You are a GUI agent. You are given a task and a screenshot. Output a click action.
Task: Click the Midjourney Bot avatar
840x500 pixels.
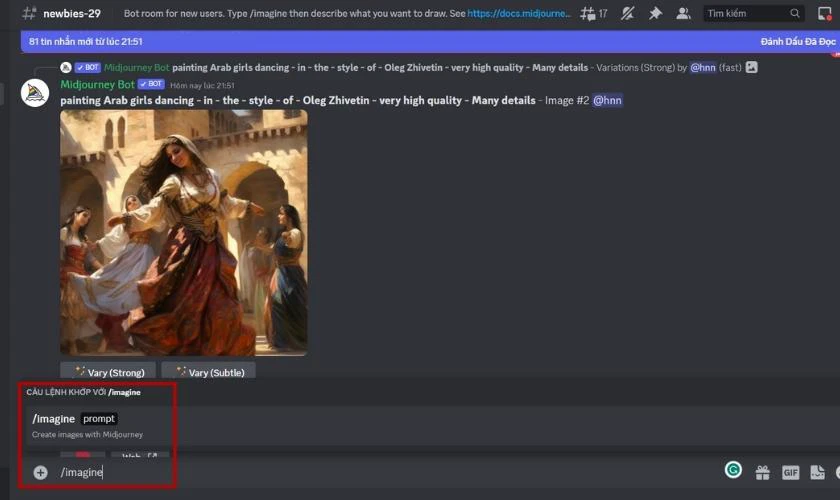coord(35,93)
